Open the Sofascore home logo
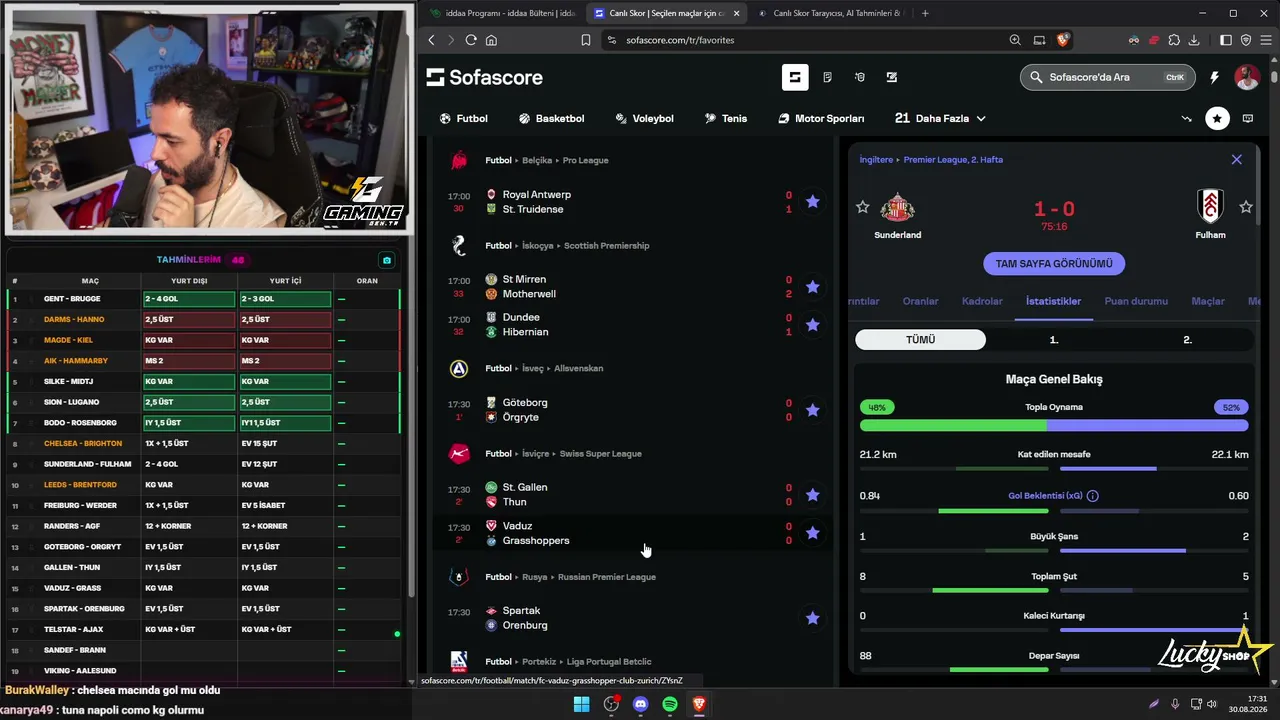Screen dimensions: 1280x720 tap(484, 77)
